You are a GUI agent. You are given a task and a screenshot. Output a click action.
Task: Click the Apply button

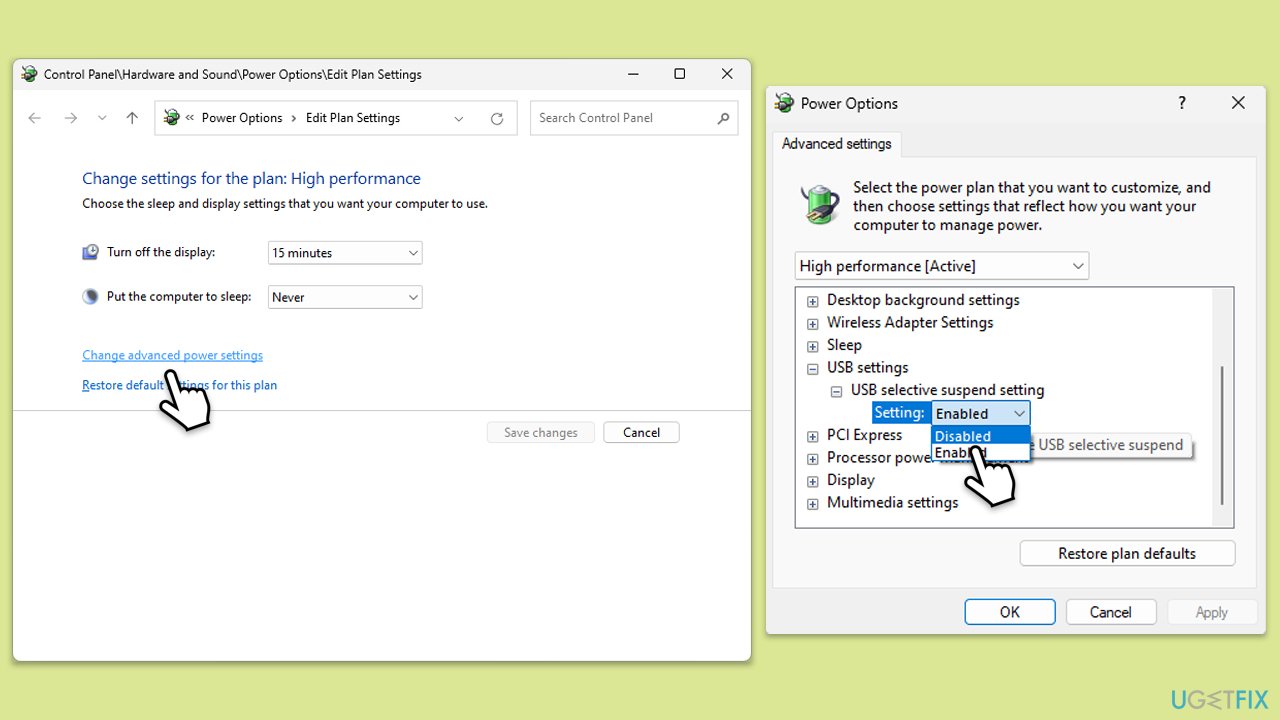pos(1211,612)
